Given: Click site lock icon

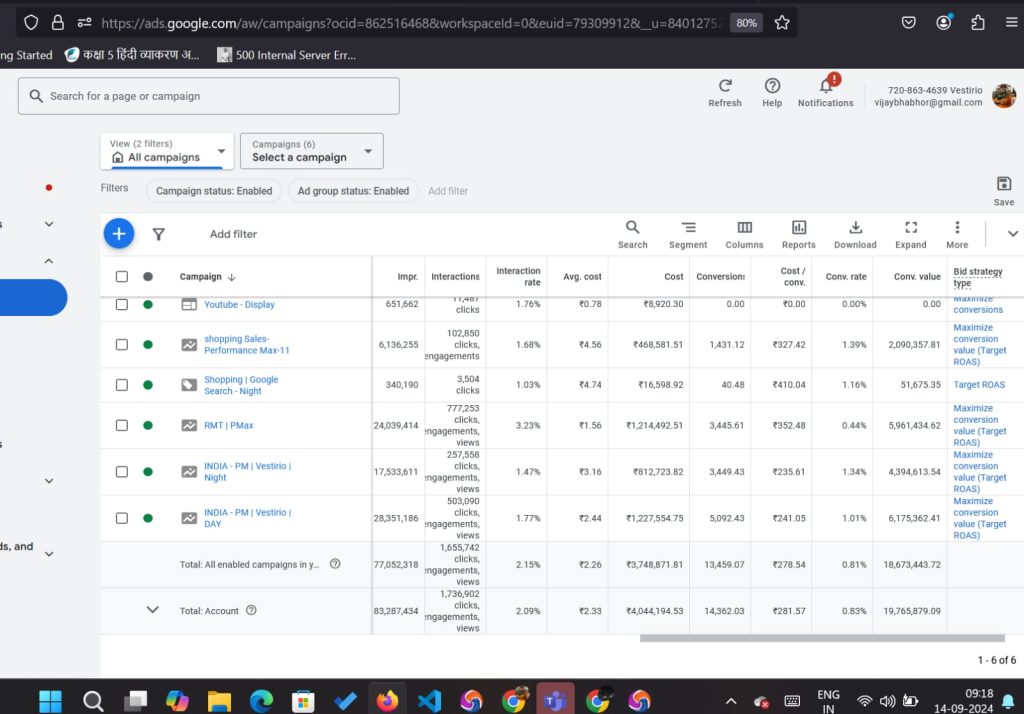Looking at the screenshot, I should [x=57, y=23].
